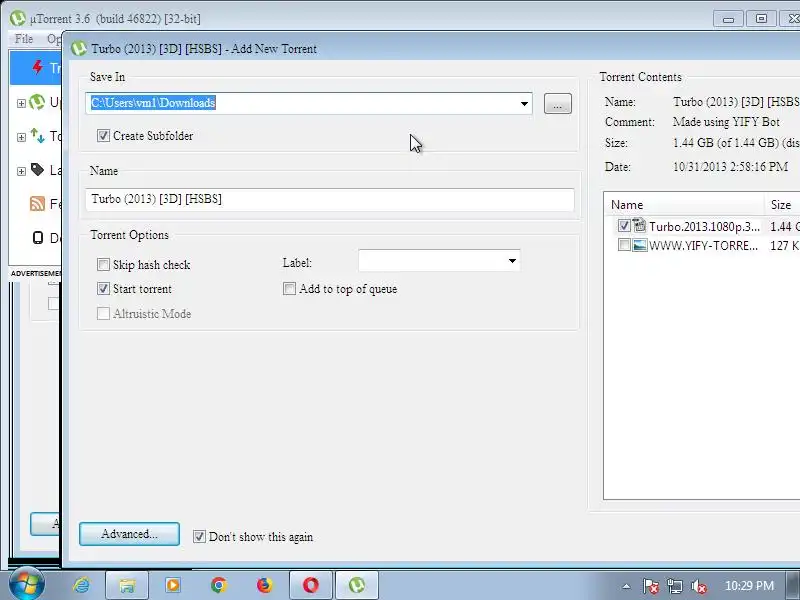The image size is (800, 600).
Task: Uncheck the Turbo.2013.1080p file checkbox
Action: (623, 225)
